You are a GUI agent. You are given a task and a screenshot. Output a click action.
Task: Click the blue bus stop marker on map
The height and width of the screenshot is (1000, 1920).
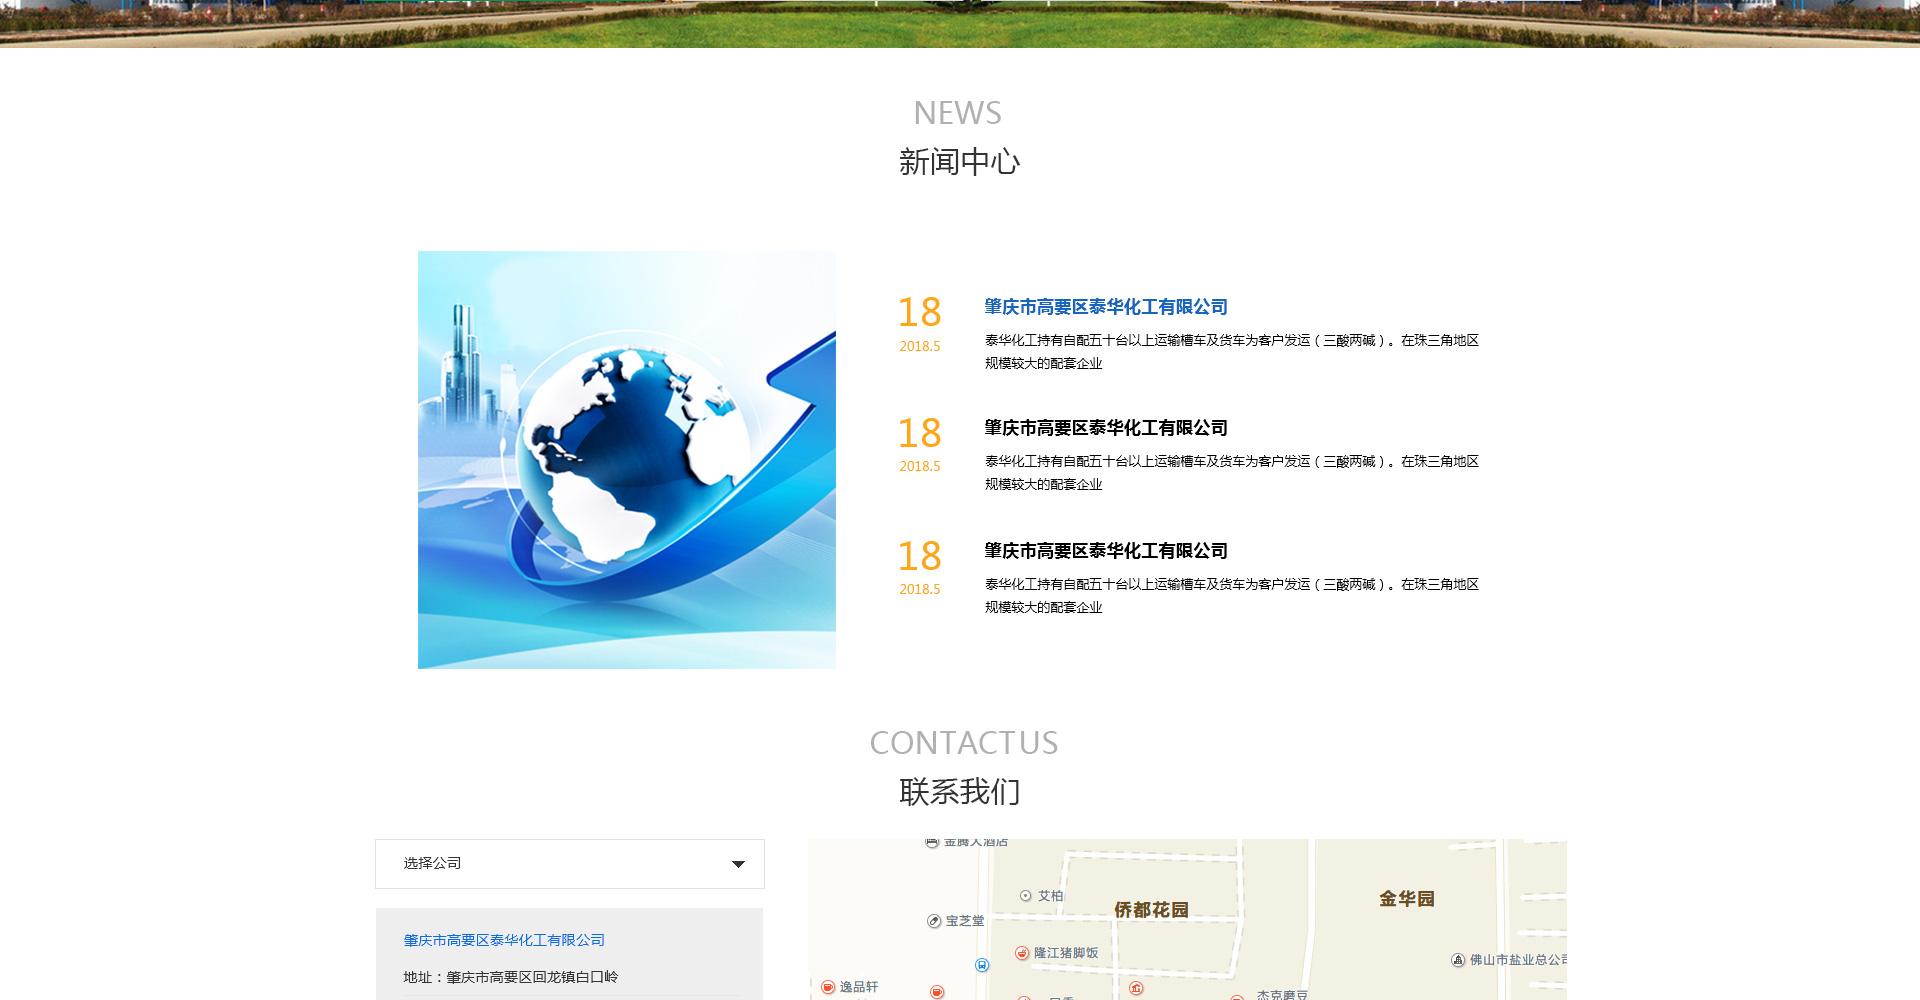pos(982,965)
